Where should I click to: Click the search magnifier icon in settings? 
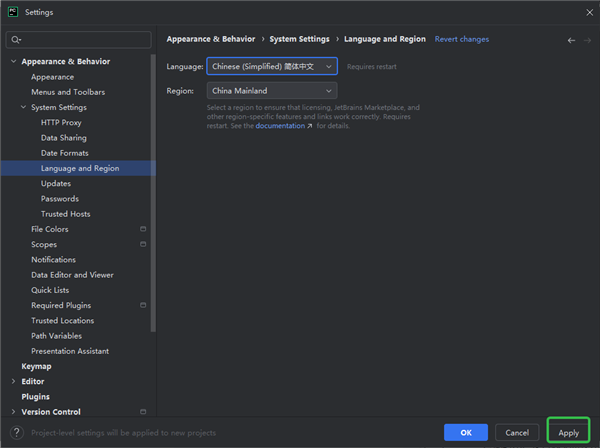click(x=16, y=40)
